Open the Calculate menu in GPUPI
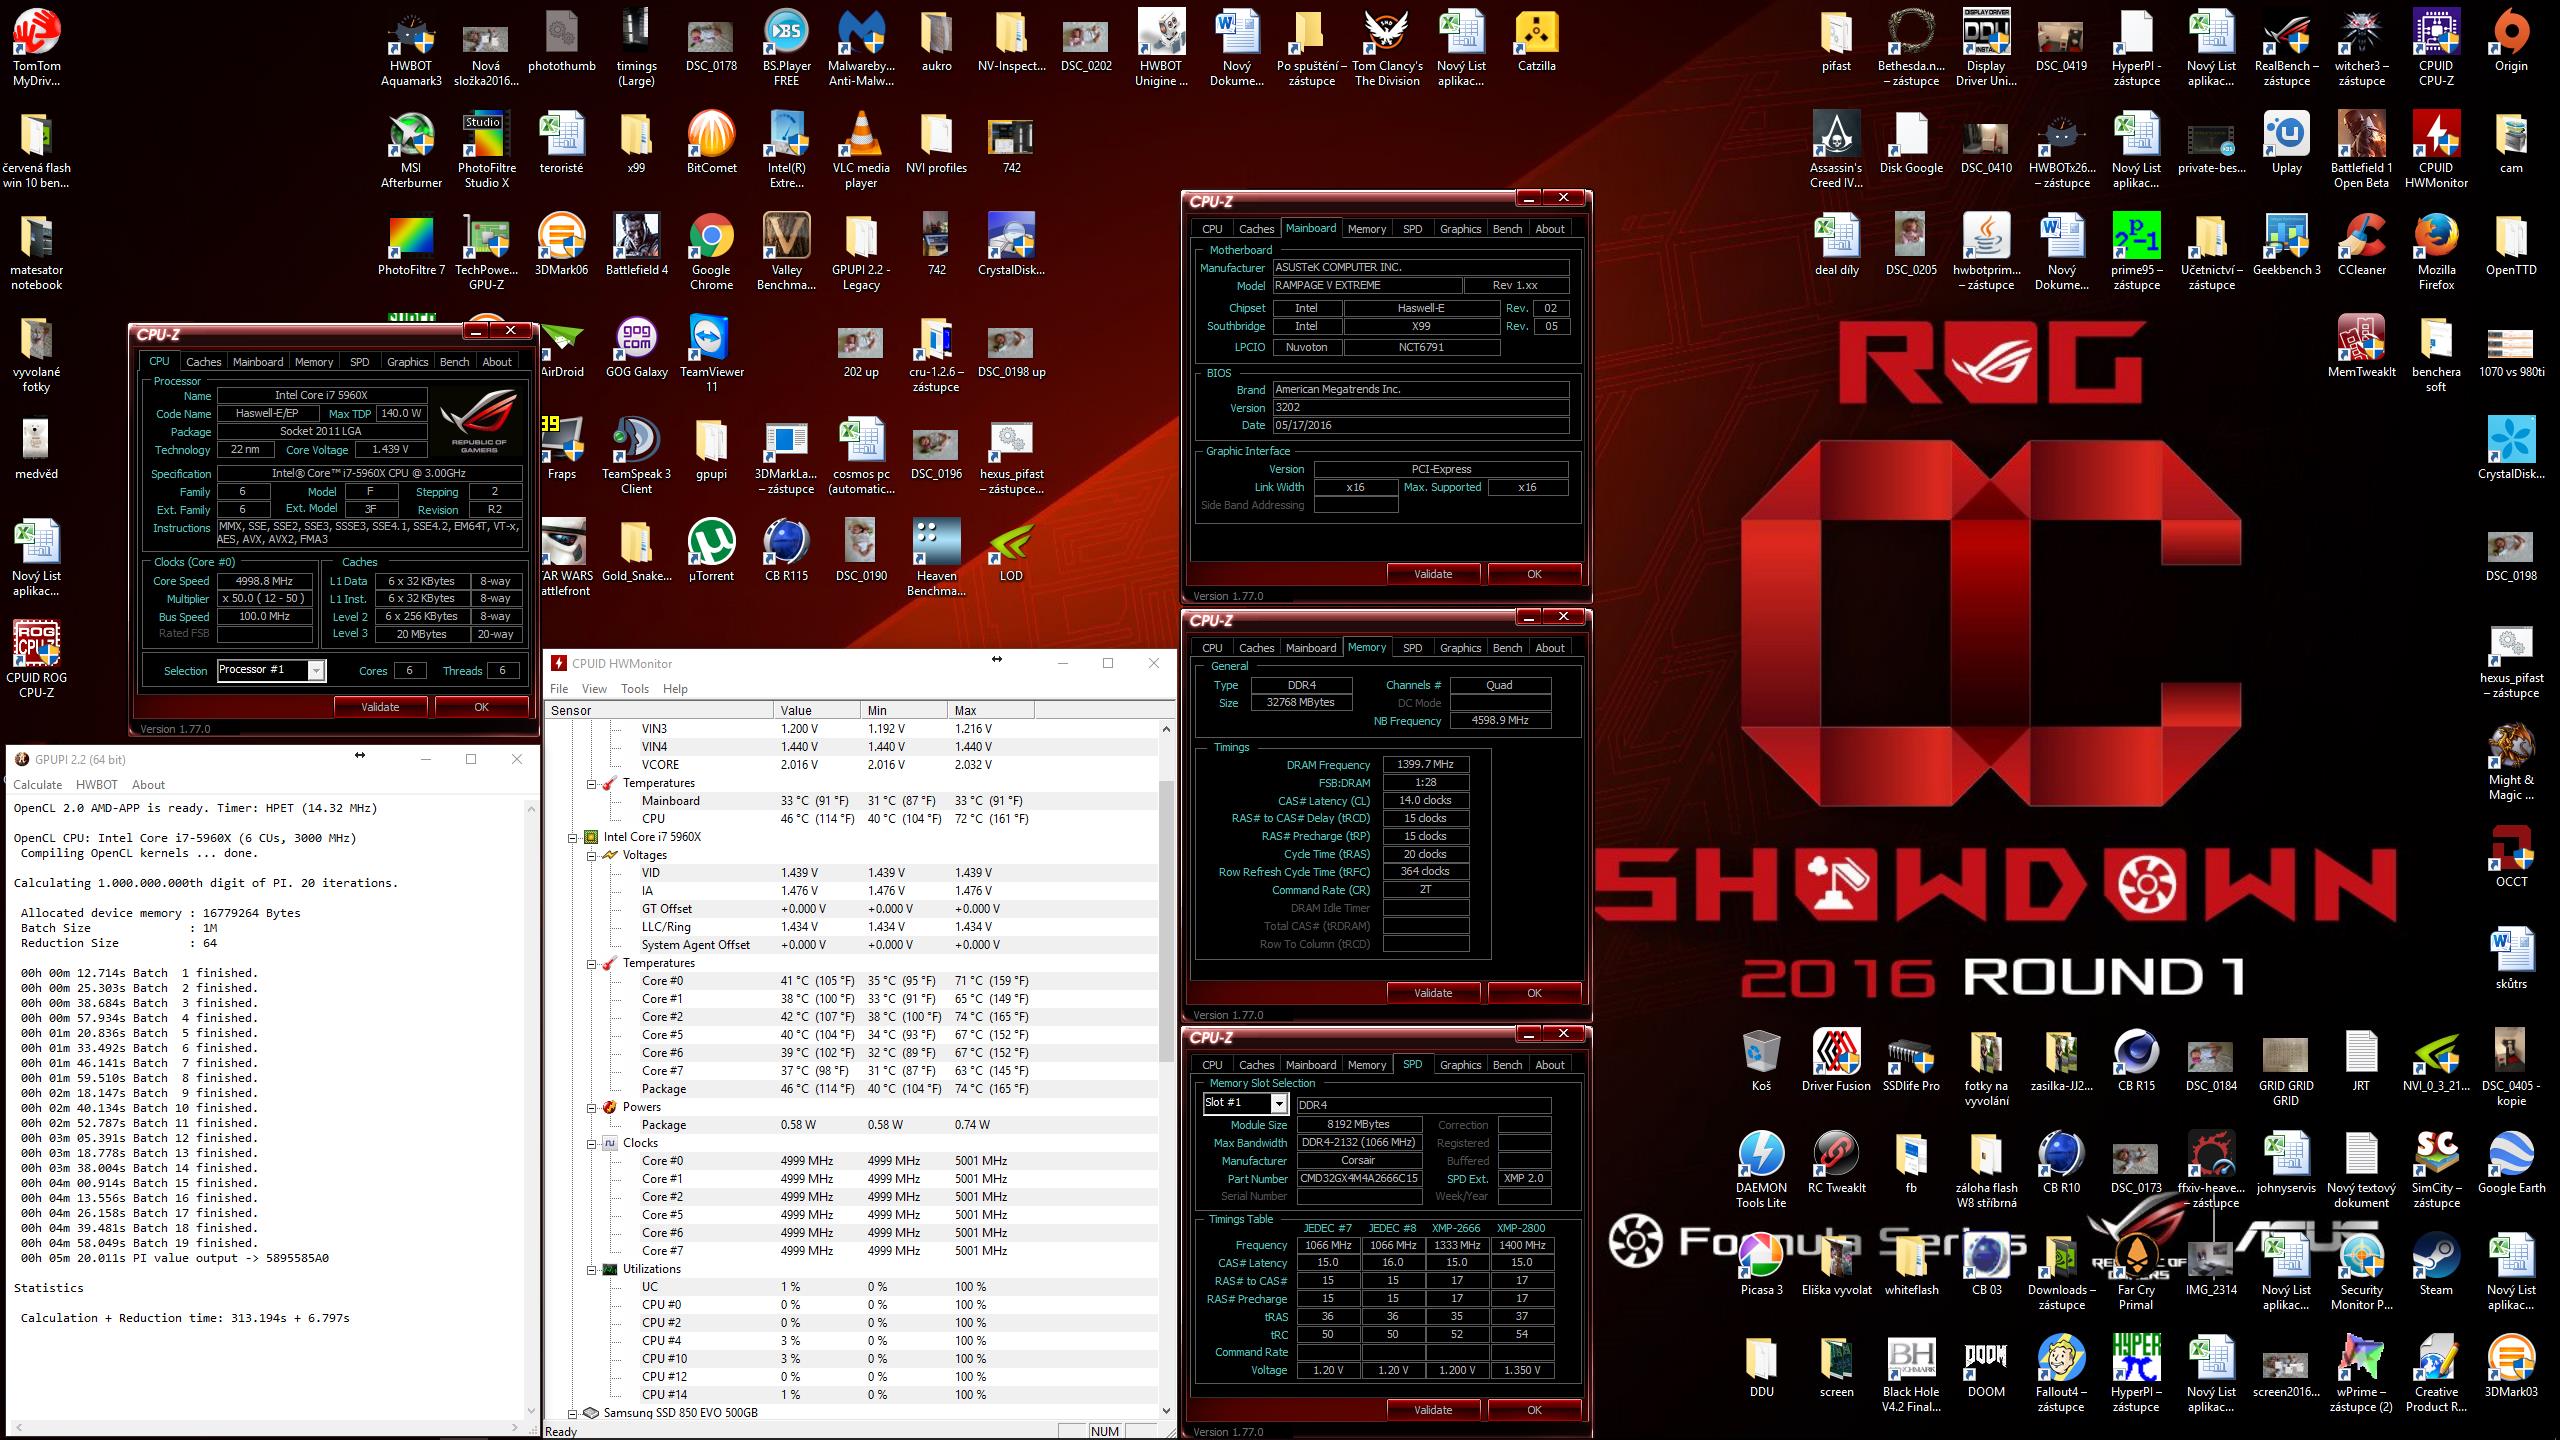The width and height of the screenshot is (2560, 1440). tap(38, 785)
